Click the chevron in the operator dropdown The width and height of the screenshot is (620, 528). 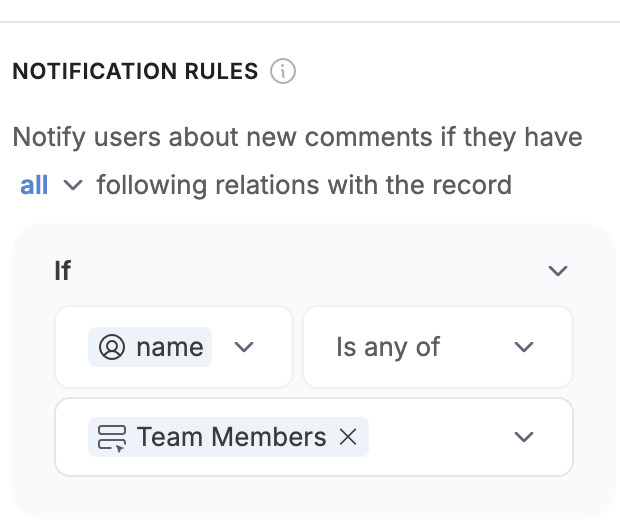[x=524, y=347]
